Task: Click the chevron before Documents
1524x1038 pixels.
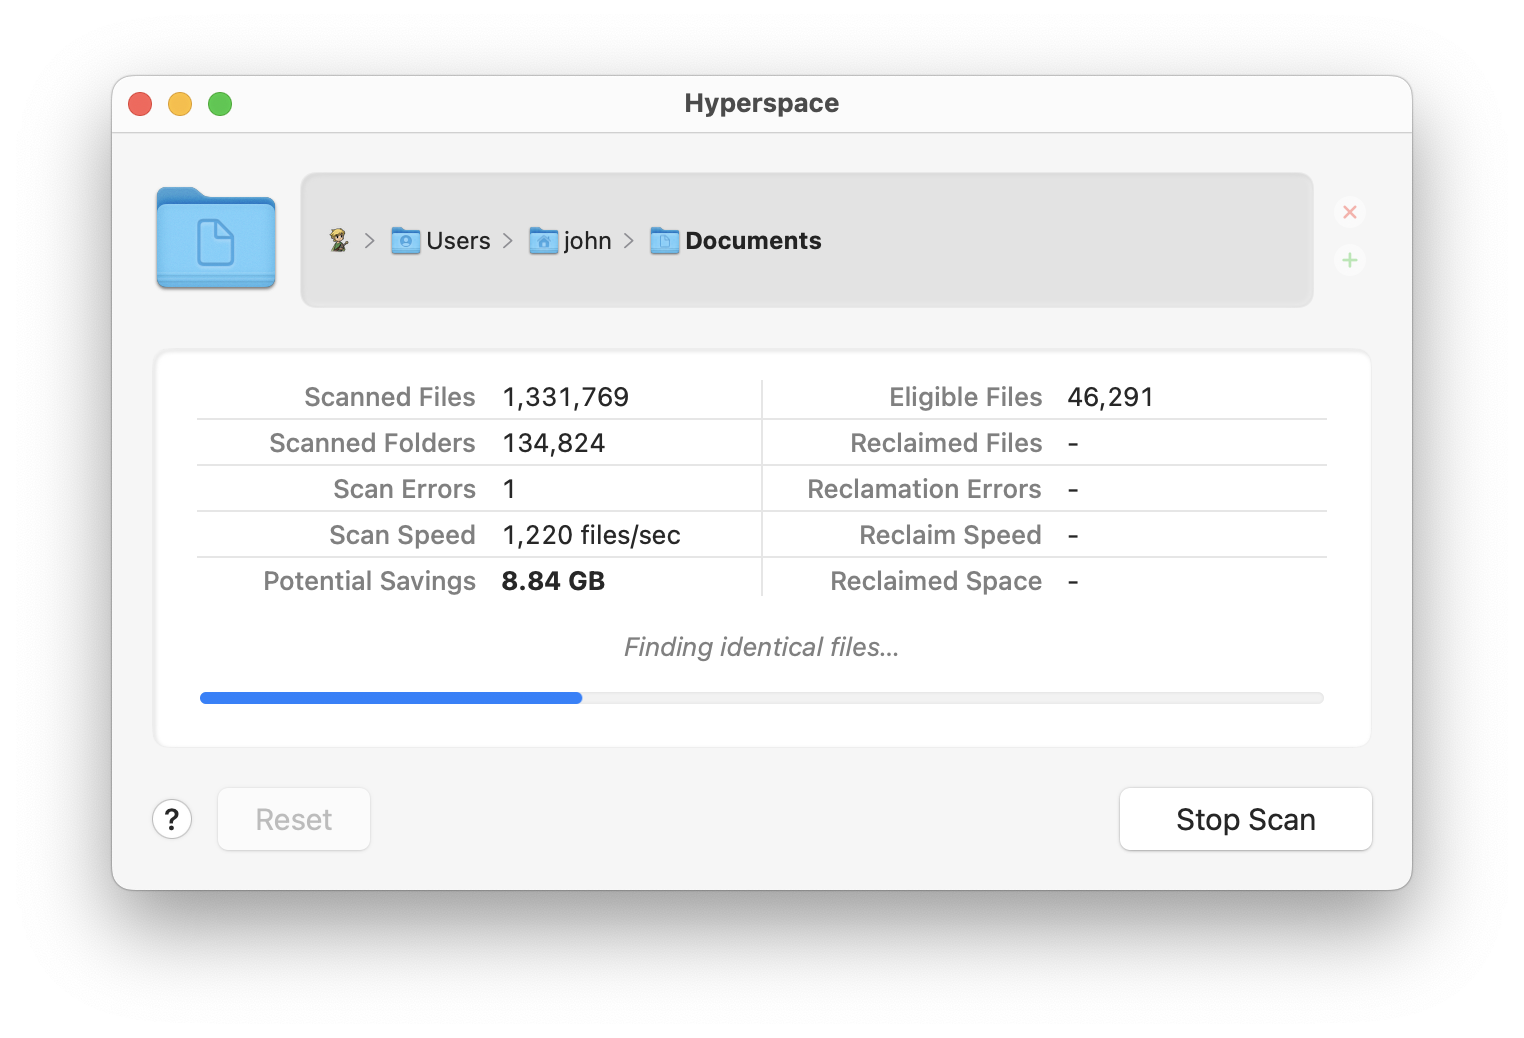Action: click(629, 241)
